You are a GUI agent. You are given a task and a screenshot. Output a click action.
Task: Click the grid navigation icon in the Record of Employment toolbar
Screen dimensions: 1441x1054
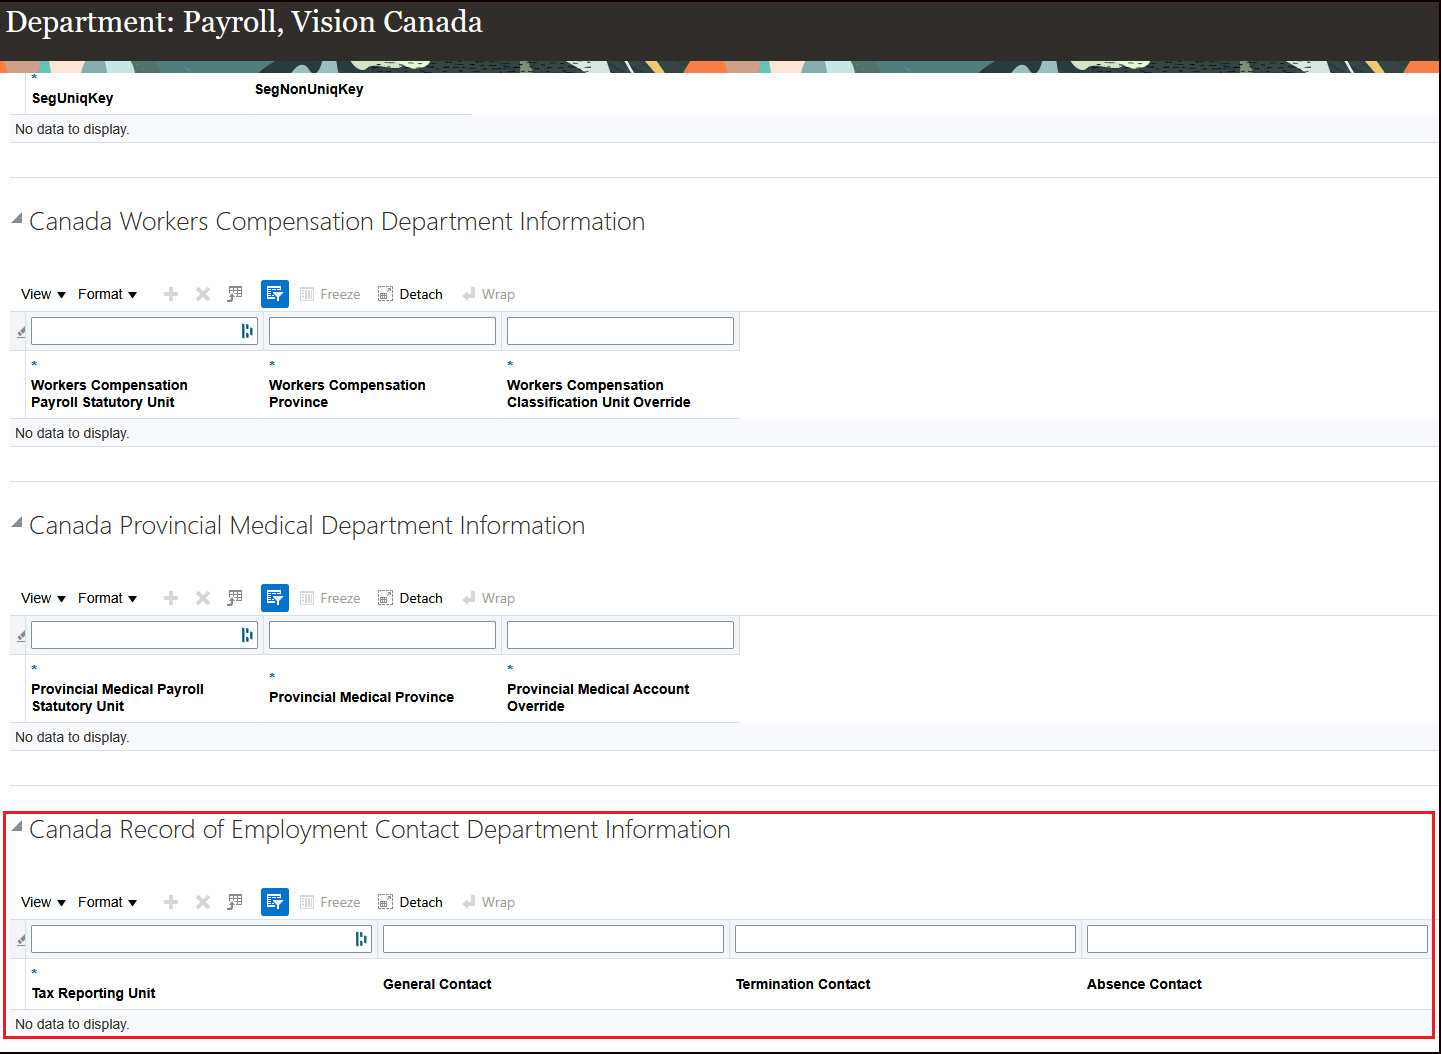click(x=235, y=901)
